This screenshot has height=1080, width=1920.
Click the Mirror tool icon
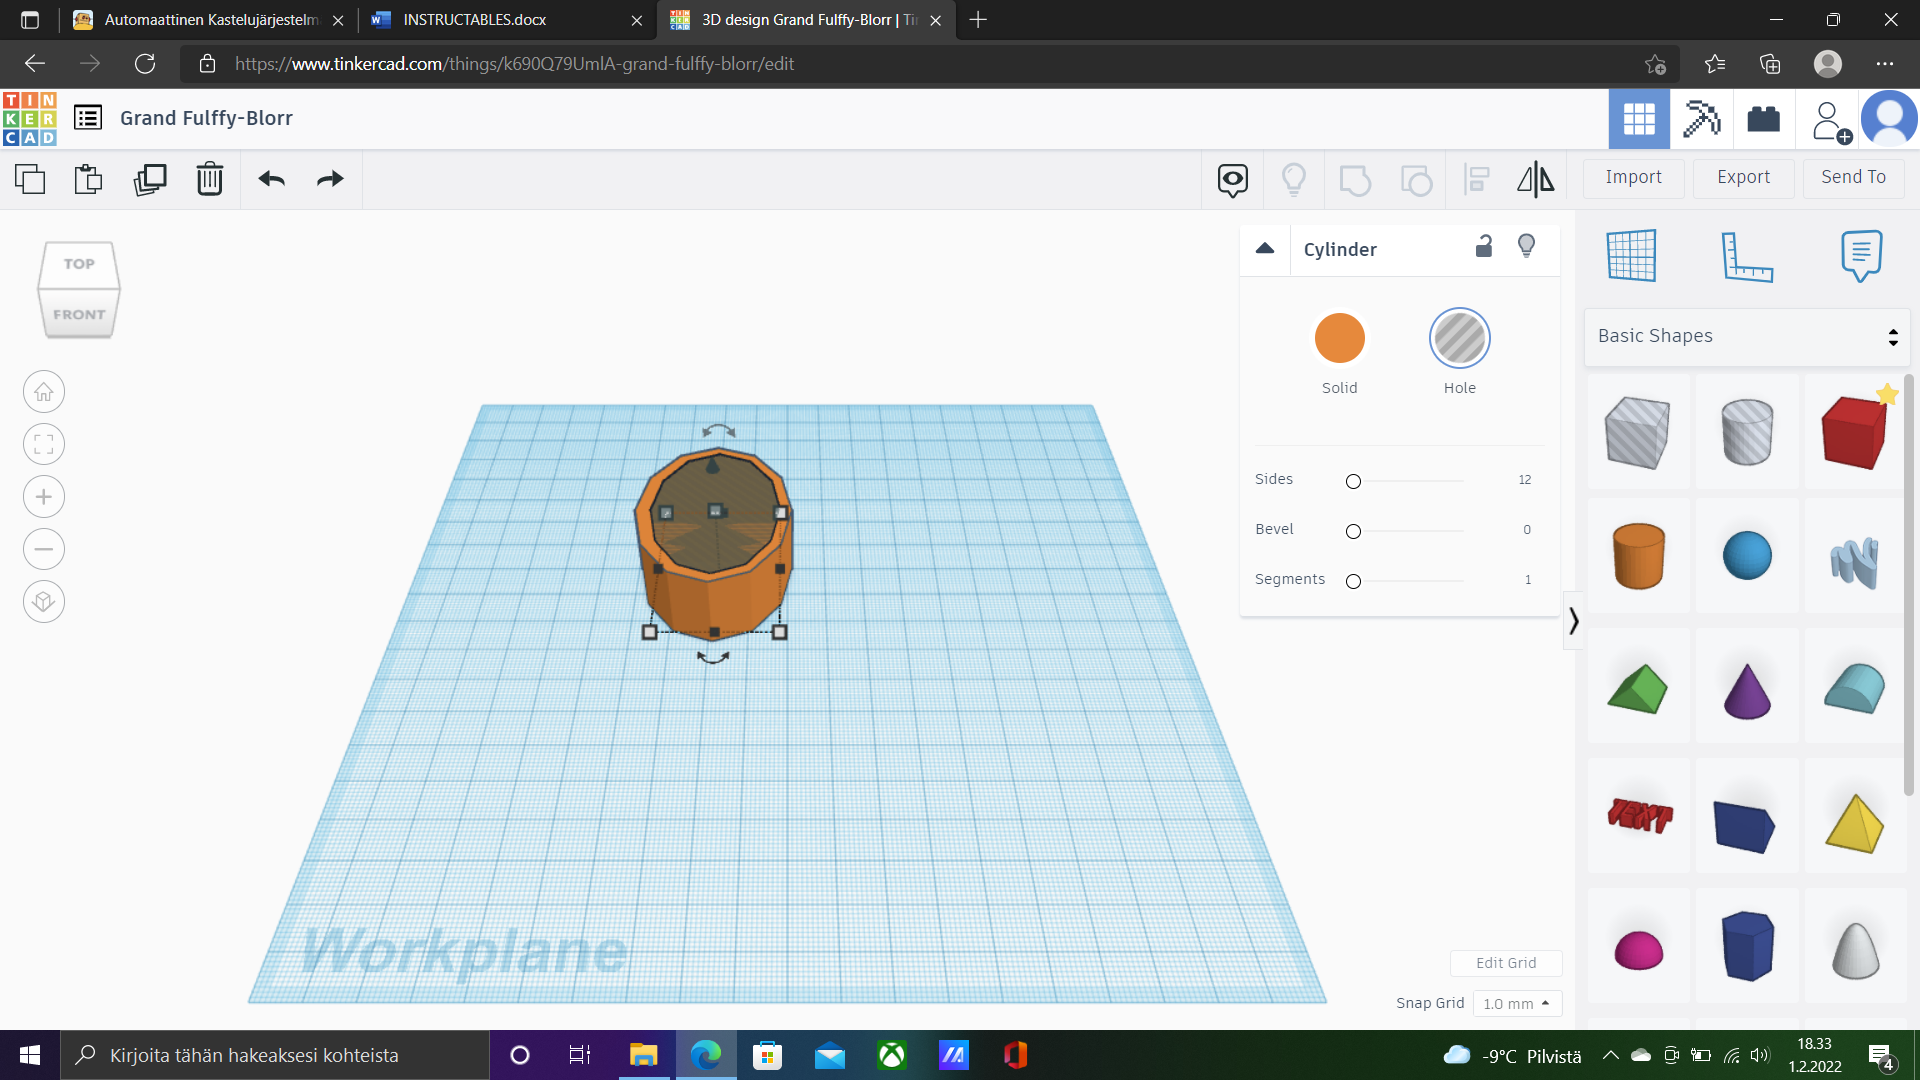(x=1535, y=179)
